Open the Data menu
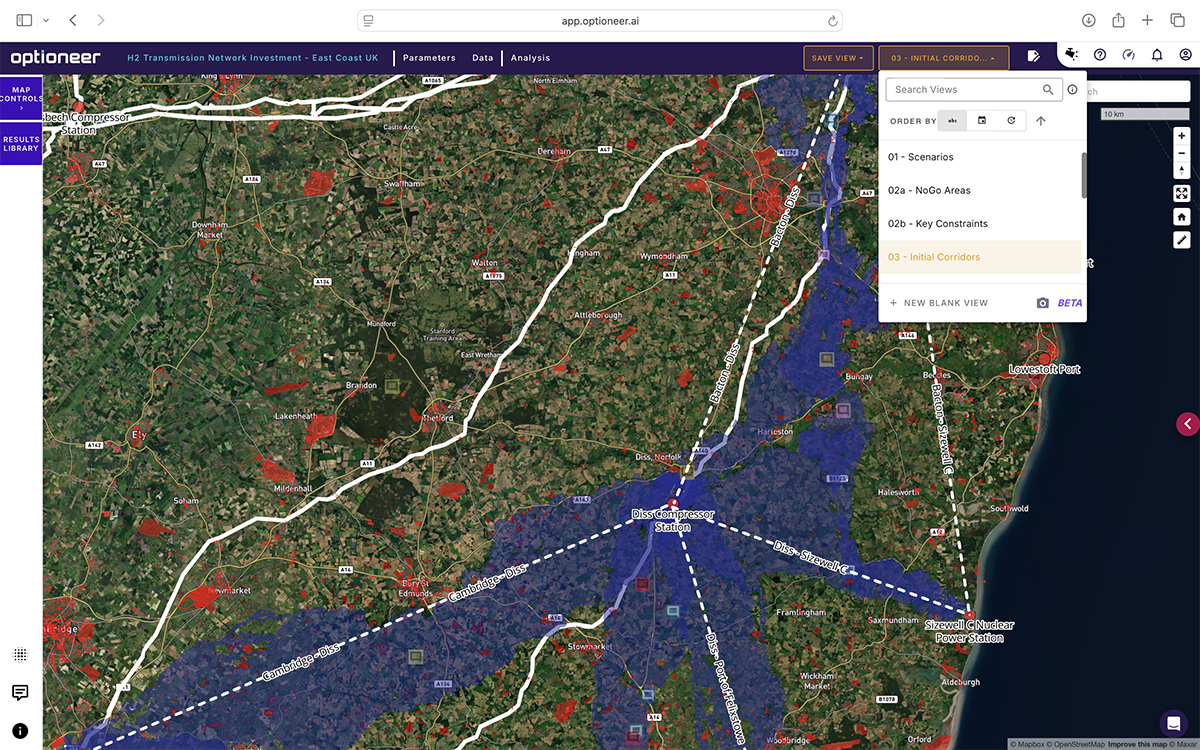Viewport: 1200px width, 750px height. (483, 58)
